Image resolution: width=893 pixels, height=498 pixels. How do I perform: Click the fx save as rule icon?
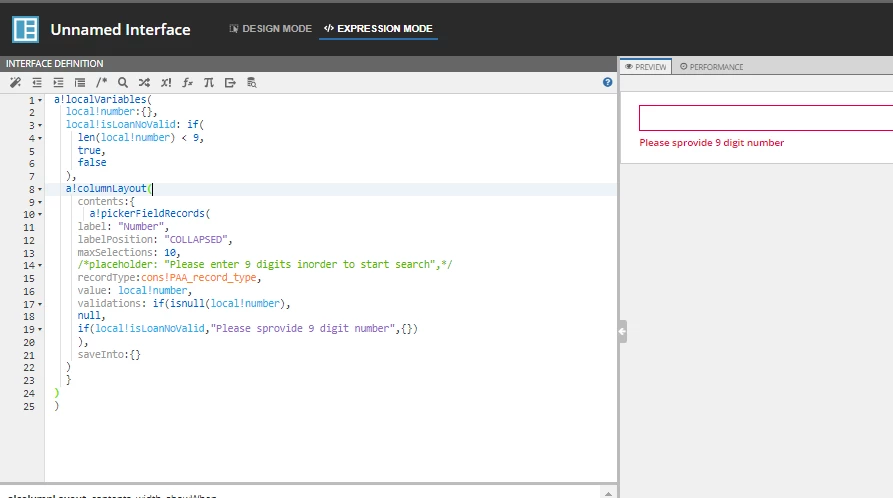187,83
